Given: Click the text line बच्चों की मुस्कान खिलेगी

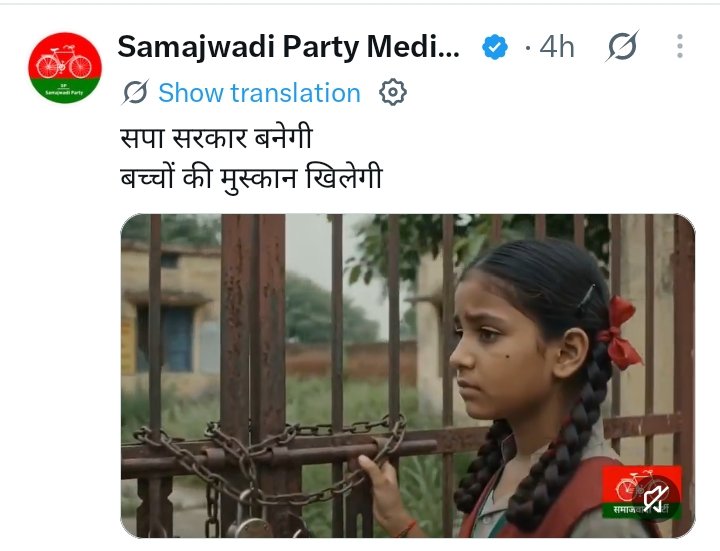Looking at the screenshot, I should click(x=251, y=179).
